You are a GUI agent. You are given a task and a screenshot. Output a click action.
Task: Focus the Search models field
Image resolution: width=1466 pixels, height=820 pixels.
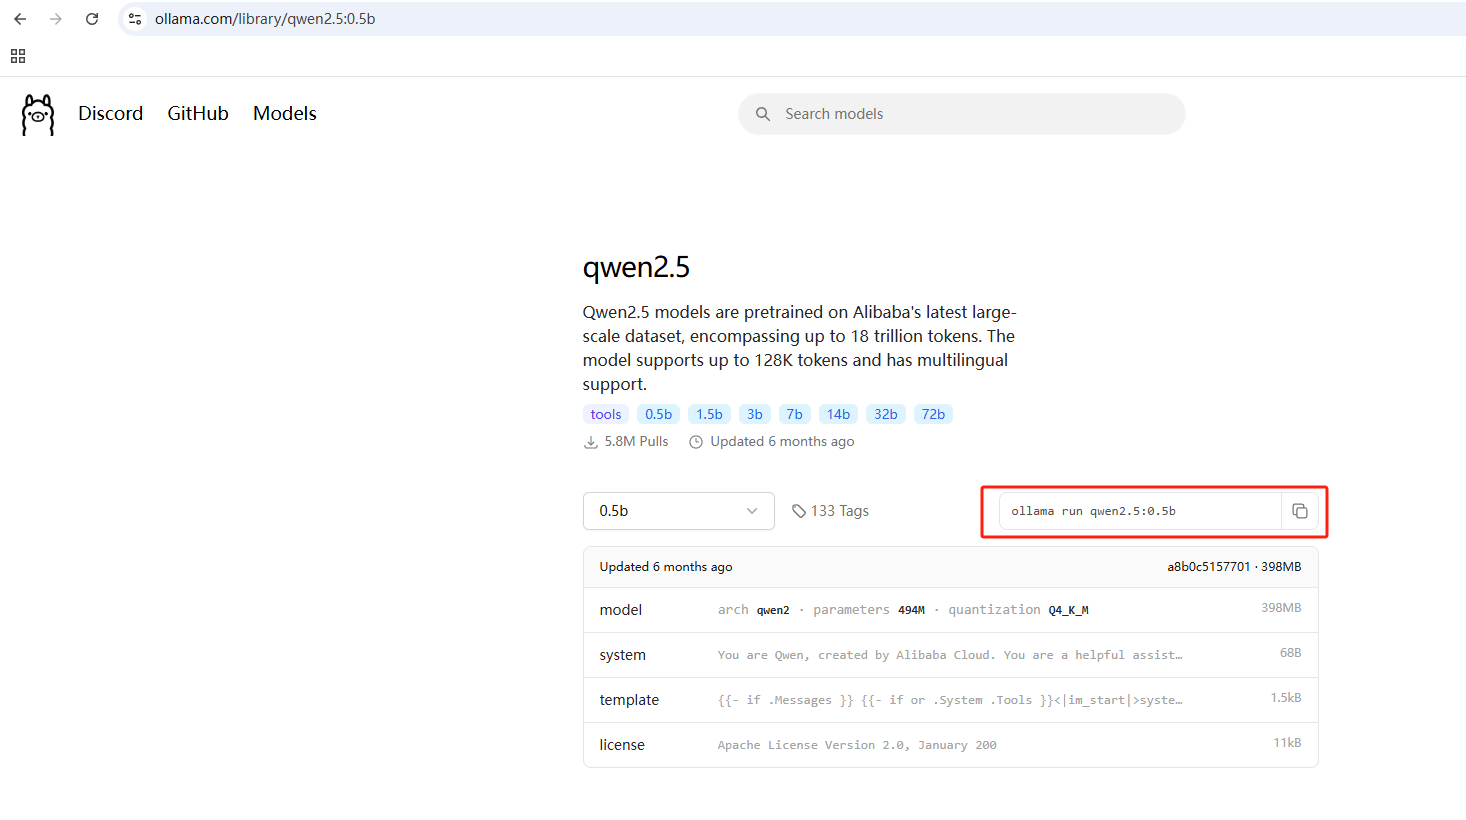962,114
